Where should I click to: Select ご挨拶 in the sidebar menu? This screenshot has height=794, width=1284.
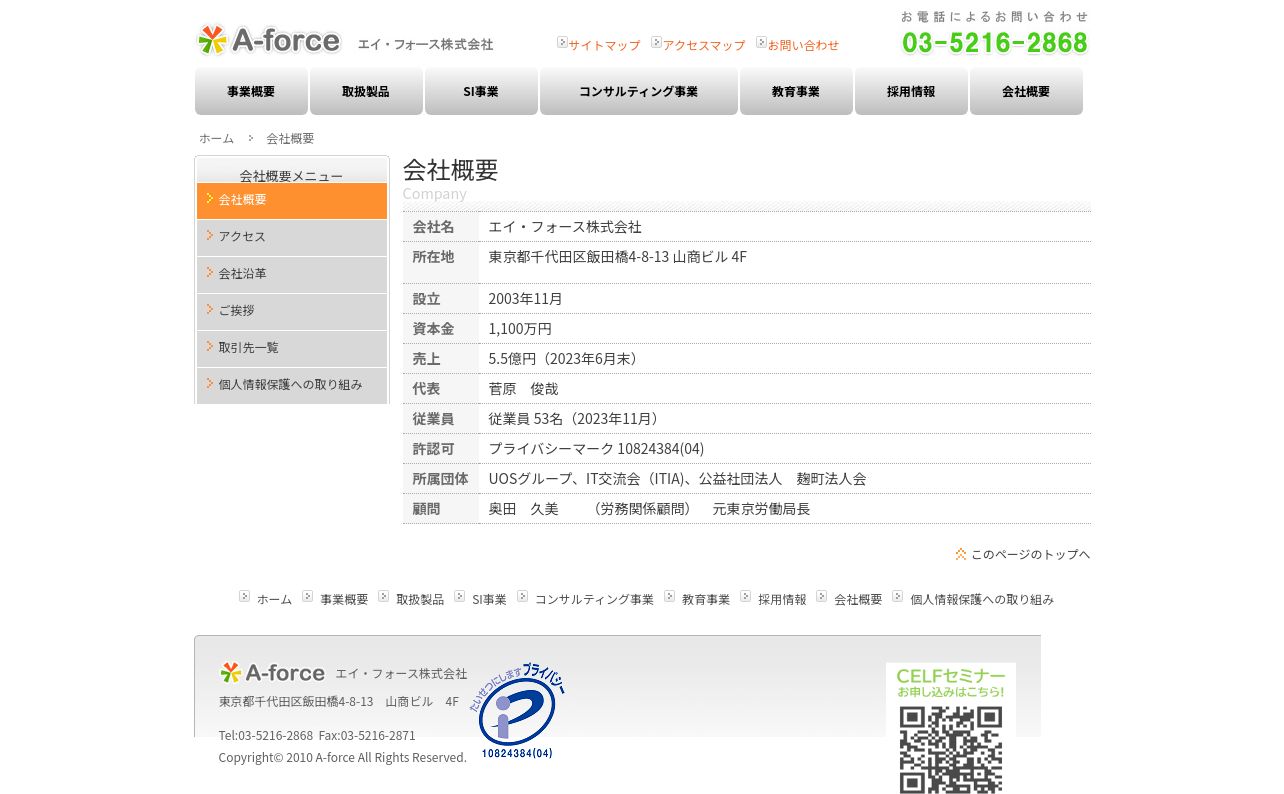[x=292, y=311]
